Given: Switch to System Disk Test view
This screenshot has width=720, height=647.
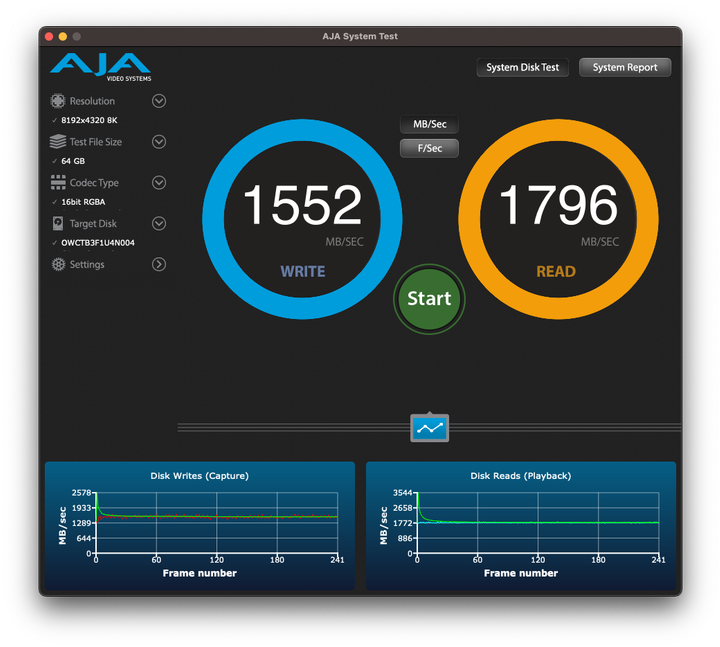Looking at the screenshot, I should [x=522, y=68].
